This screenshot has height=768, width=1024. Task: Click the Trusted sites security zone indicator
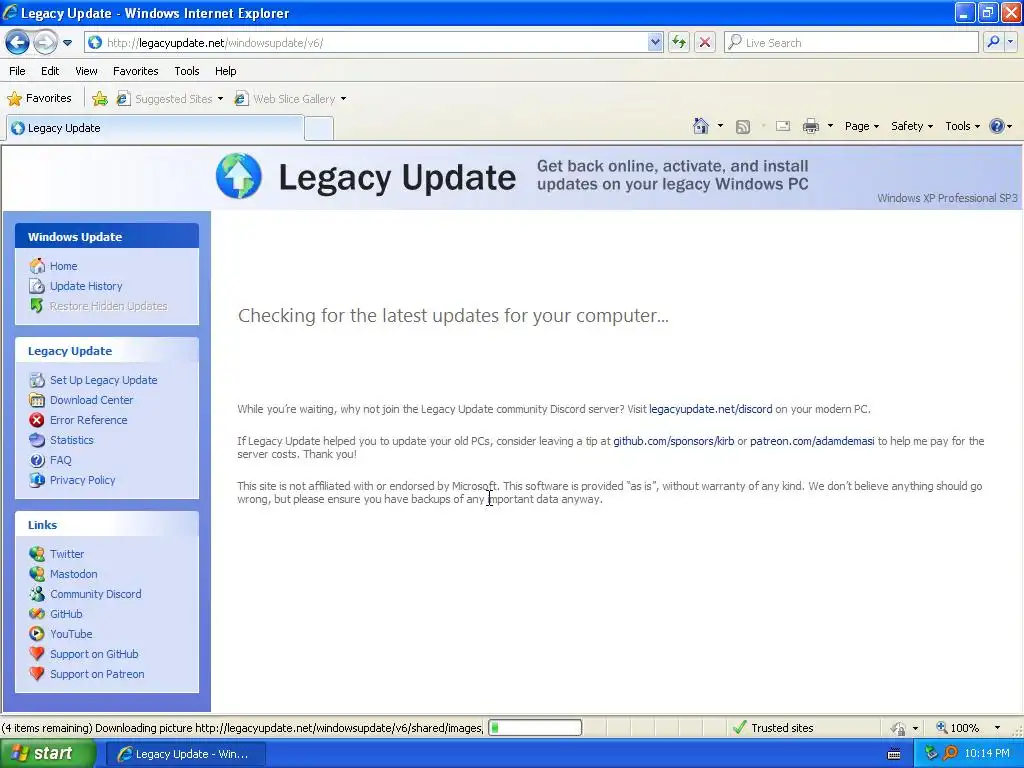[x=773, y=728]
